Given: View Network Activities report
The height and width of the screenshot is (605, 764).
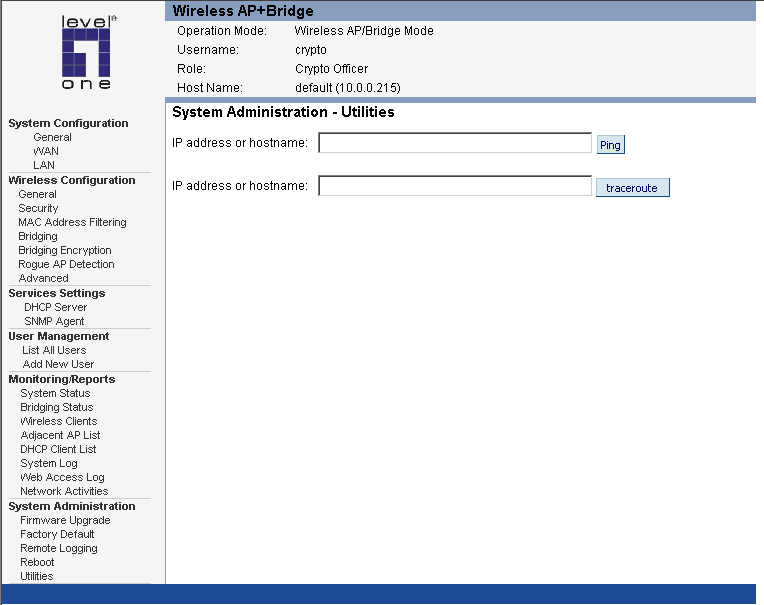Looking at the screenshot, I should click(64, 492).
